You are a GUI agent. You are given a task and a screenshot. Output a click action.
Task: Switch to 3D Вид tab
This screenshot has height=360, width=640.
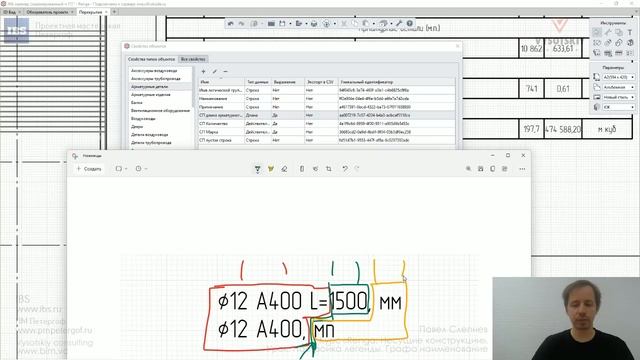coord(11,12)
